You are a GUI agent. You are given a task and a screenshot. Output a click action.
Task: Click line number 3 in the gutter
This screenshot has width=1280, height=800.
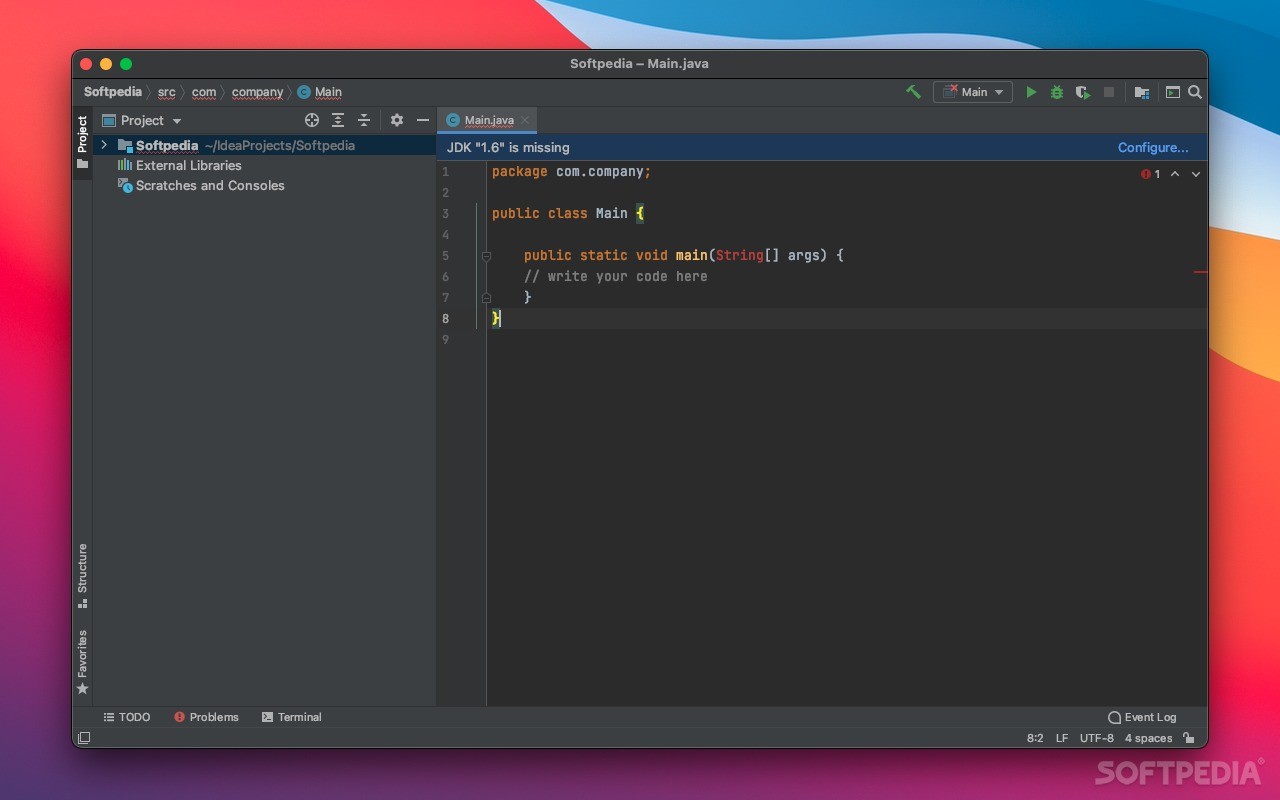click(445, 214)
